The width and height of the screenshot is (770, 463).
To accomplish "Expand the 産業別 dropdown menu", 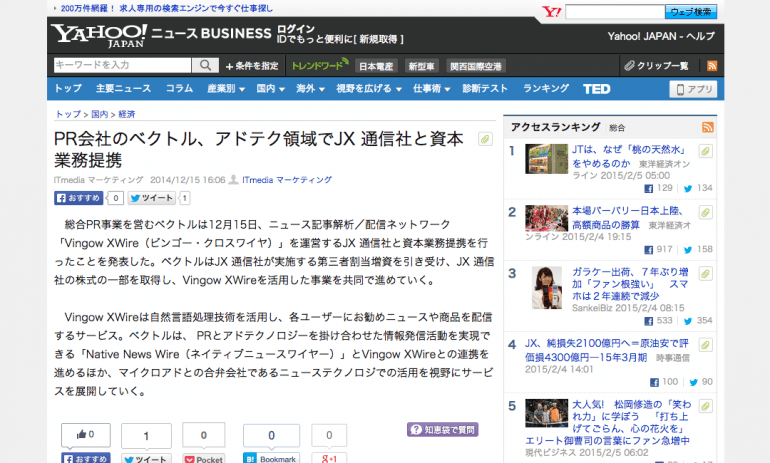I will [x=226, y=89].
